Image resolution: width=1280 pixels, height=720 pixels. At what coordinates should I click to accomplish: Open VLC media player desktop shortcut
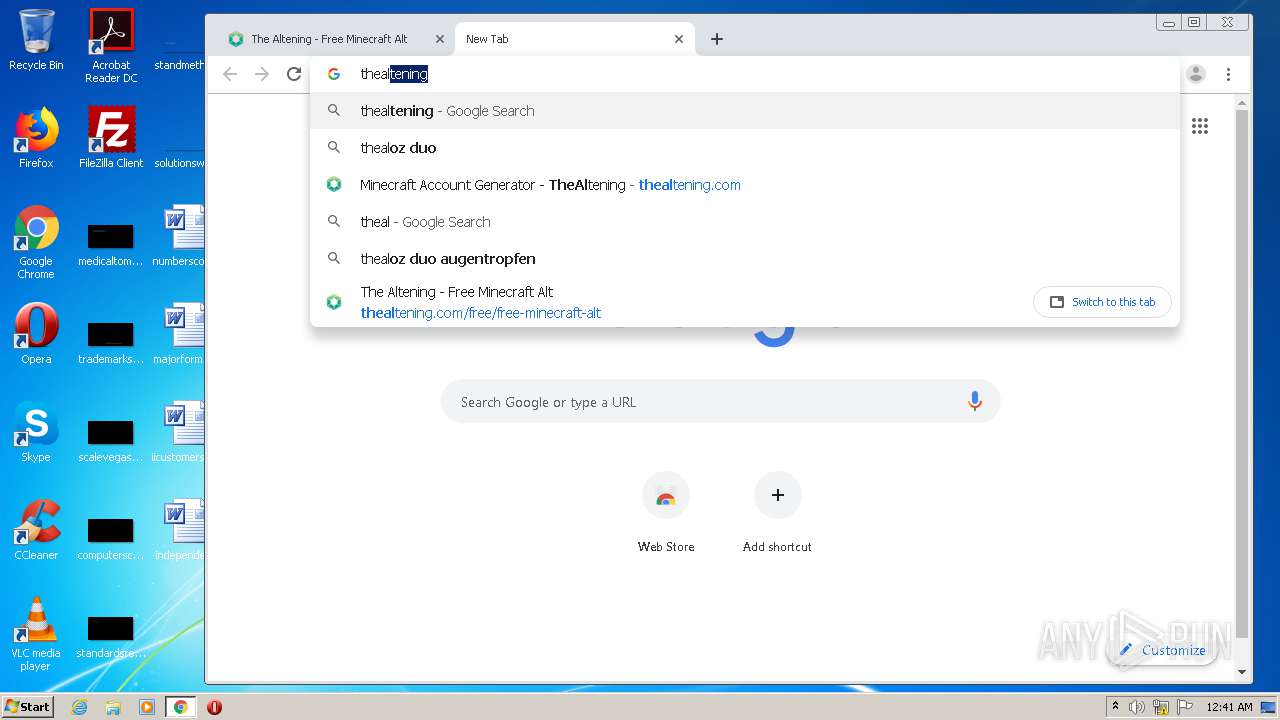click(36, 634)
